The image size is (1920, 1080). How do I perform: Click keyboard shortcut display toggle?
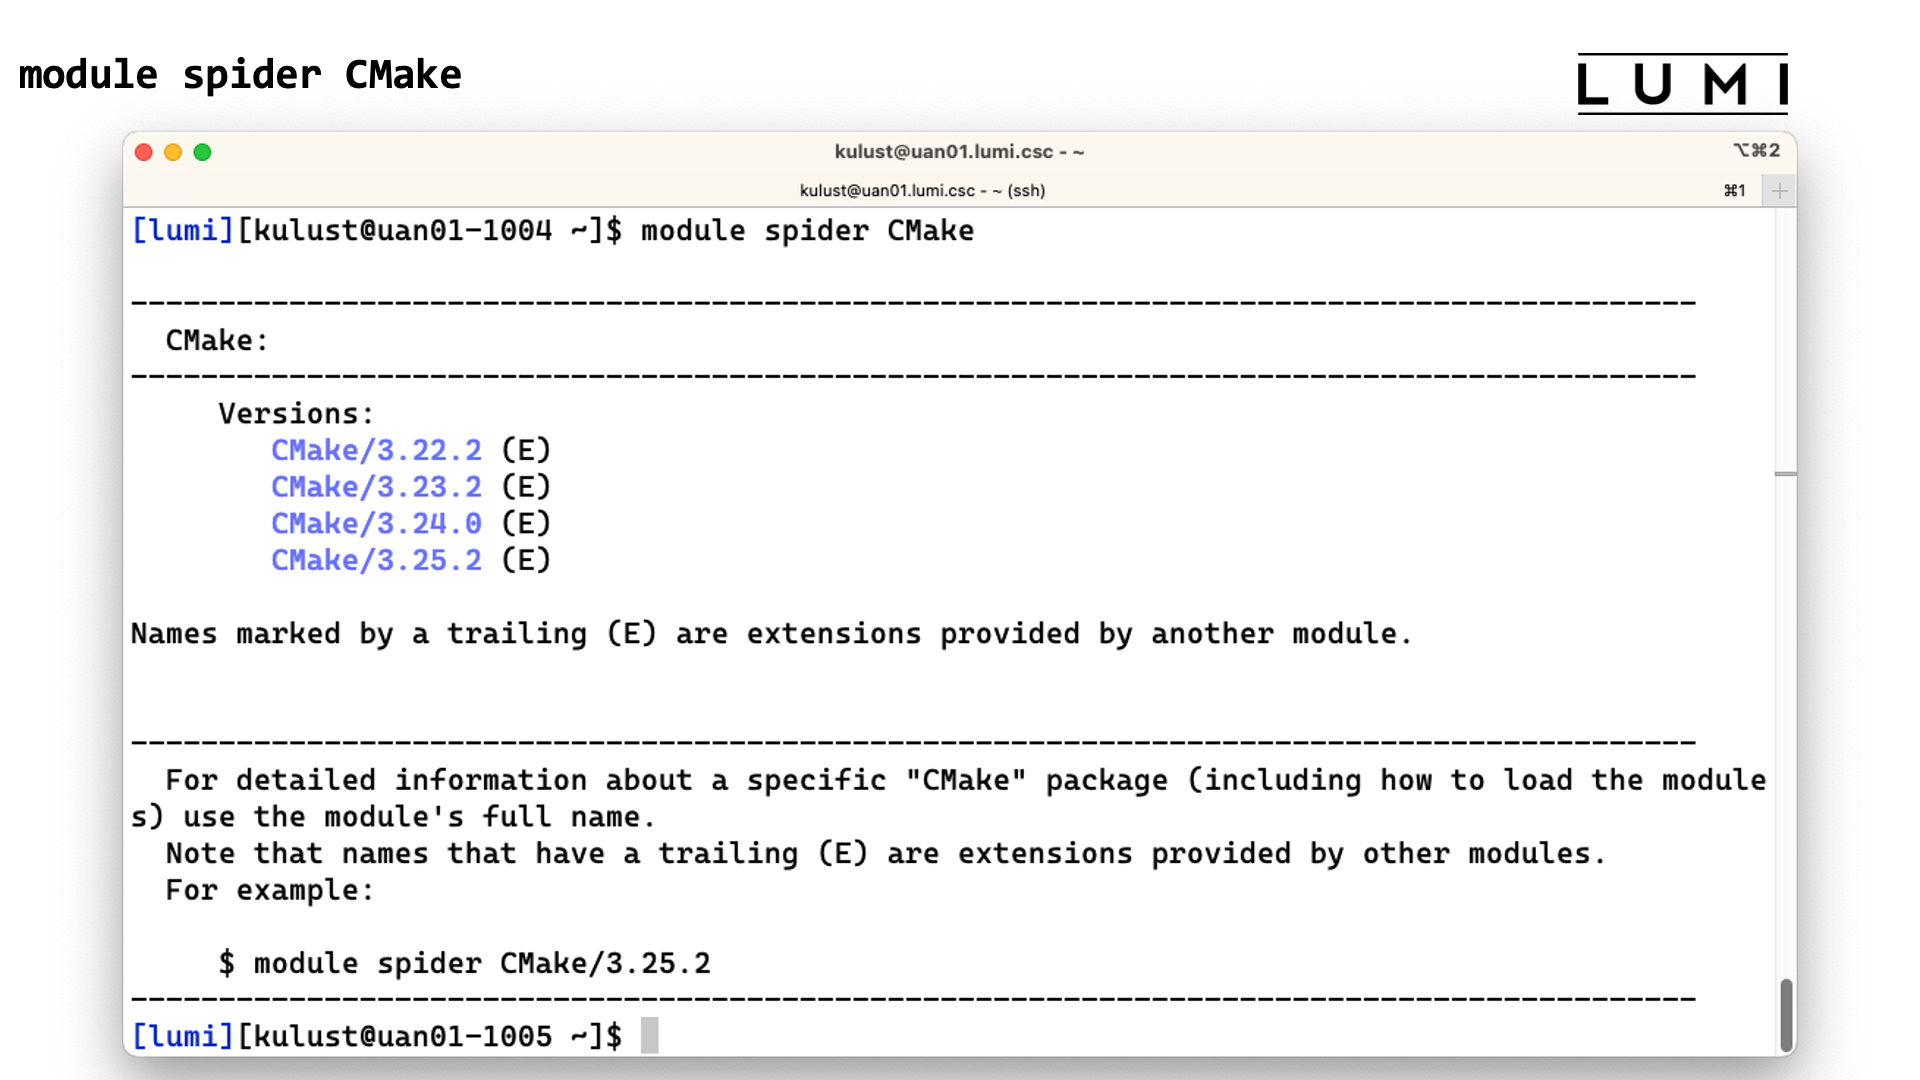(1755, 149)
